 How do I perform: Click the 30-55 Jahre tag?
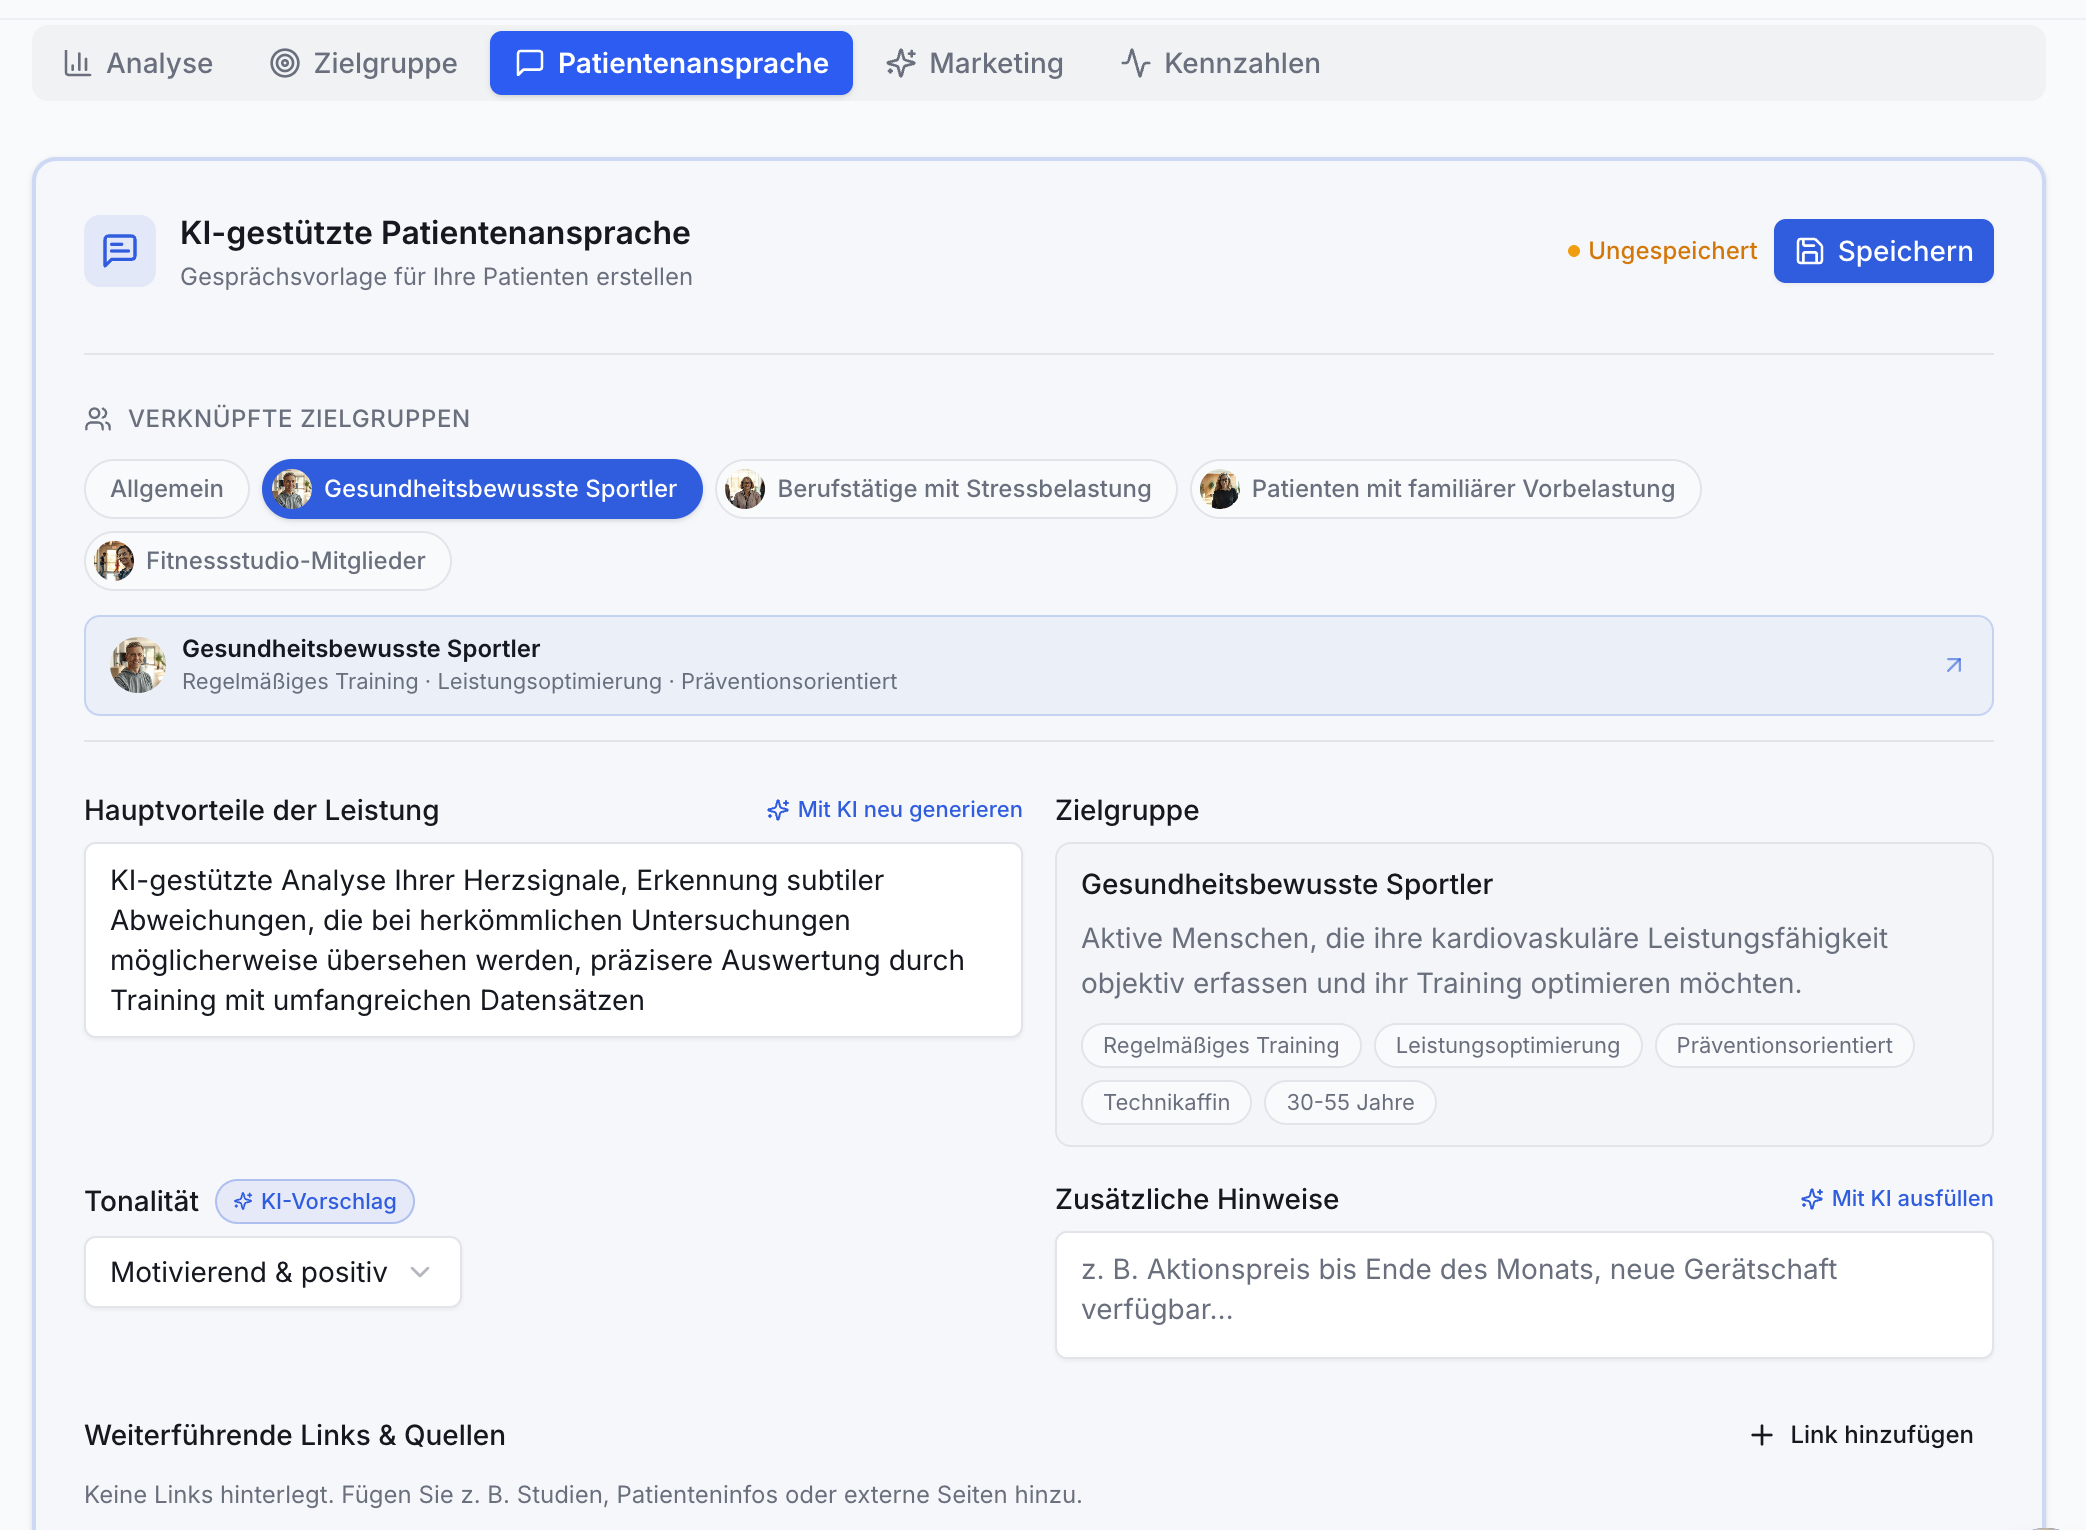1350,1102
